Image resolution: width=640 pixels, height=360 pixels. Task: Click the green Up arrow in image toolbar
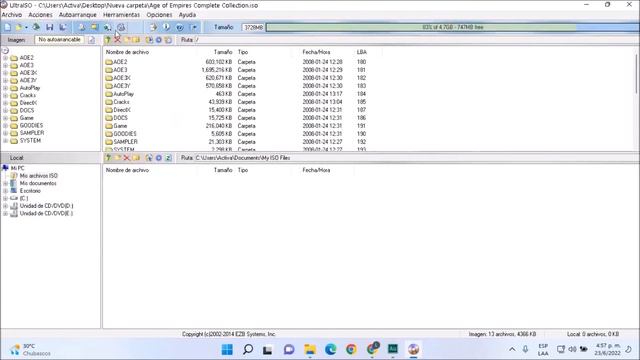pyautogui.click(x=108, y=40)
